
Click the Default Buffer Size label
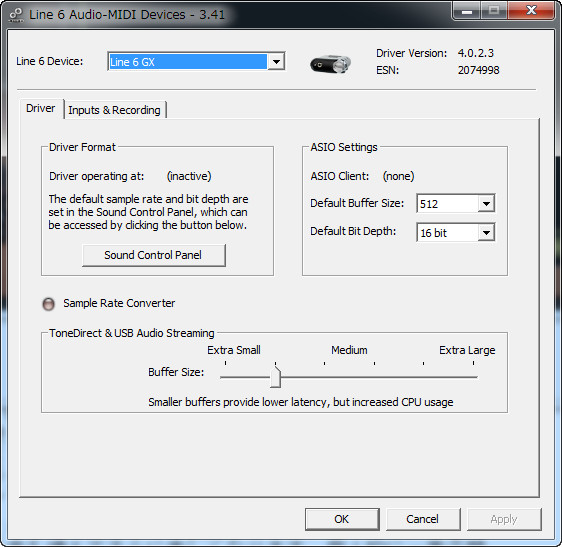(x=357, y=203)
